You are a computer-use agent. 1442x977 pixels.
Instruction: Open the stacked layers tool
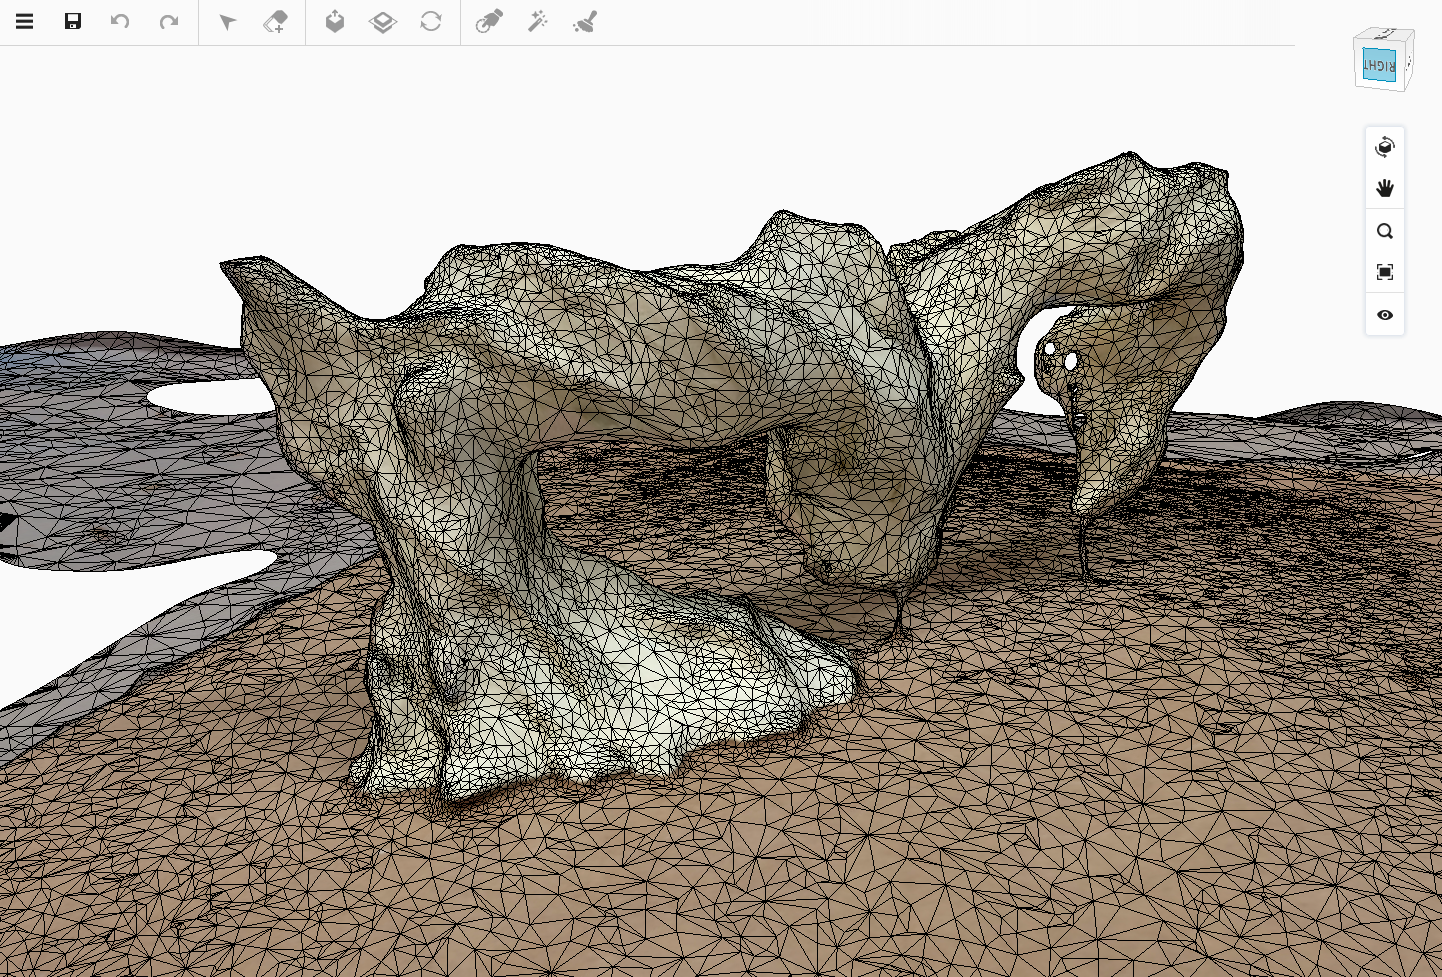(x=383, y=22)
